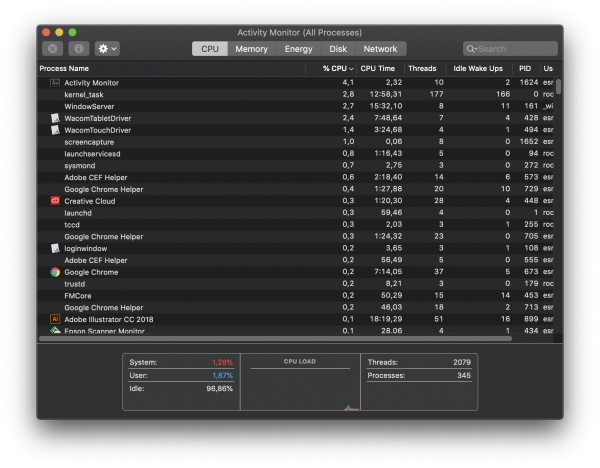The height and width of the screenshot is (468, 600).
Task: Click the Adobe Illustrator CC 2018 icon
Action: (x=55, y=319)
